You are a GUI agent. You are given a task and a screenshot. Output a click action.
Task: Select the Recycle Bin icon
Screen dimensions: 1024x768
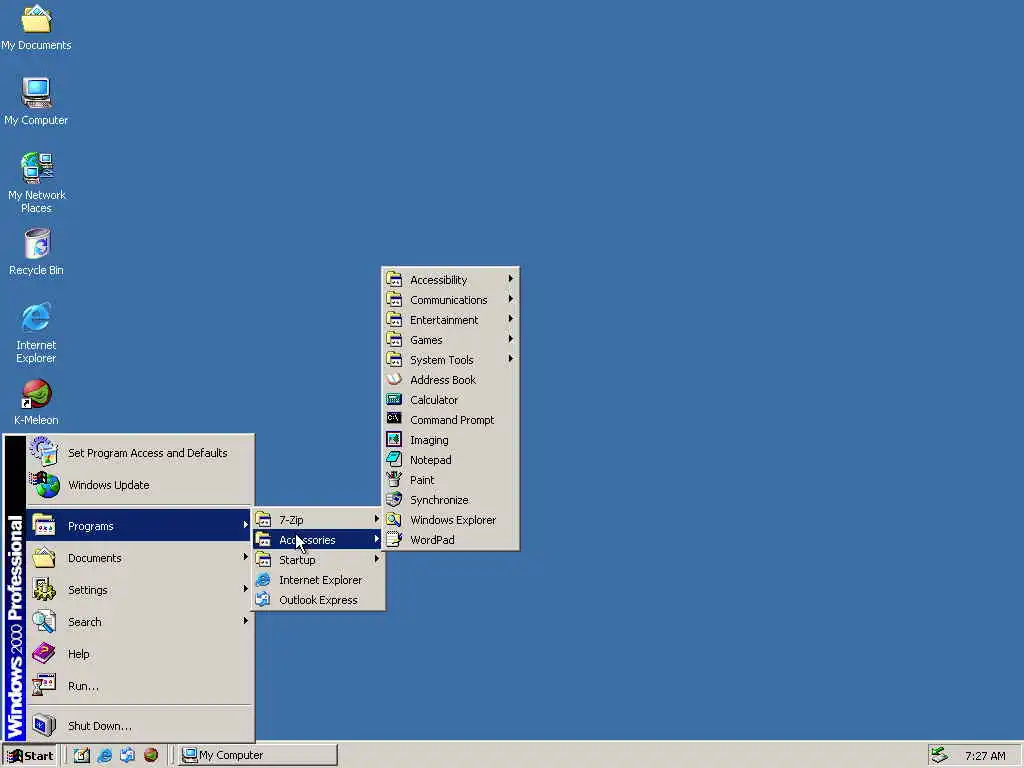tap(36, 252)
